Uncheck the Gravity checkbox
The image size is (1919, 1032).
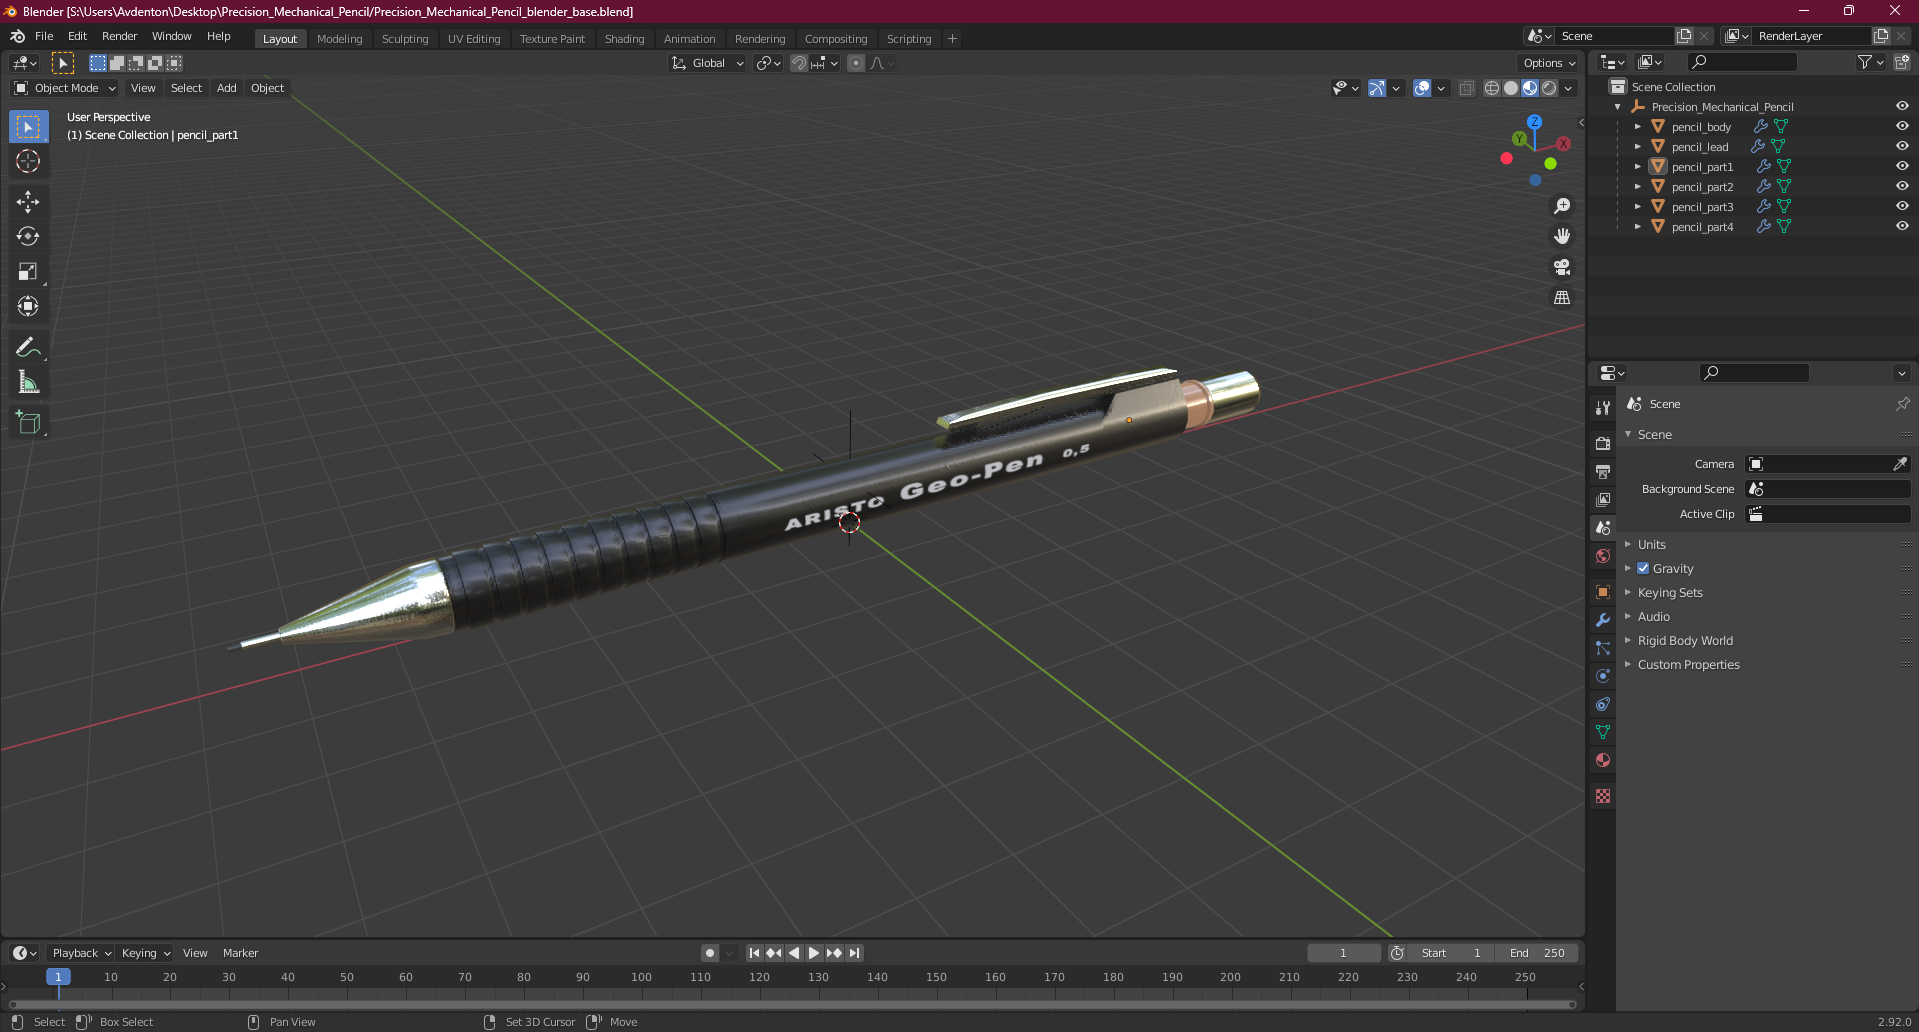[1643, 568]
